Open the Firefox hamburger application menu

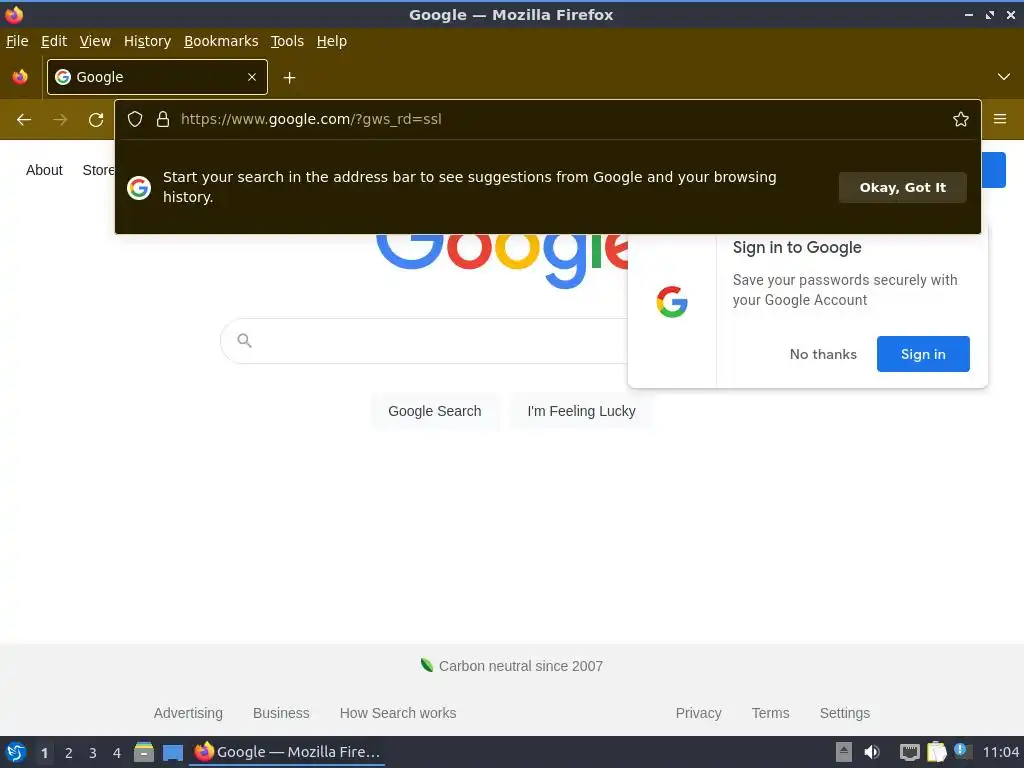pos(999,119)
